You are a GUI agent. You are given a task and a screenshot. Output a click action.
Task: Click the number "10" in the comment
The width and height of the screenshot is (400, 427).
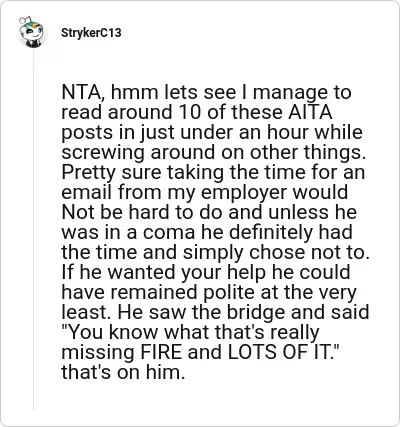click(190, 112)
